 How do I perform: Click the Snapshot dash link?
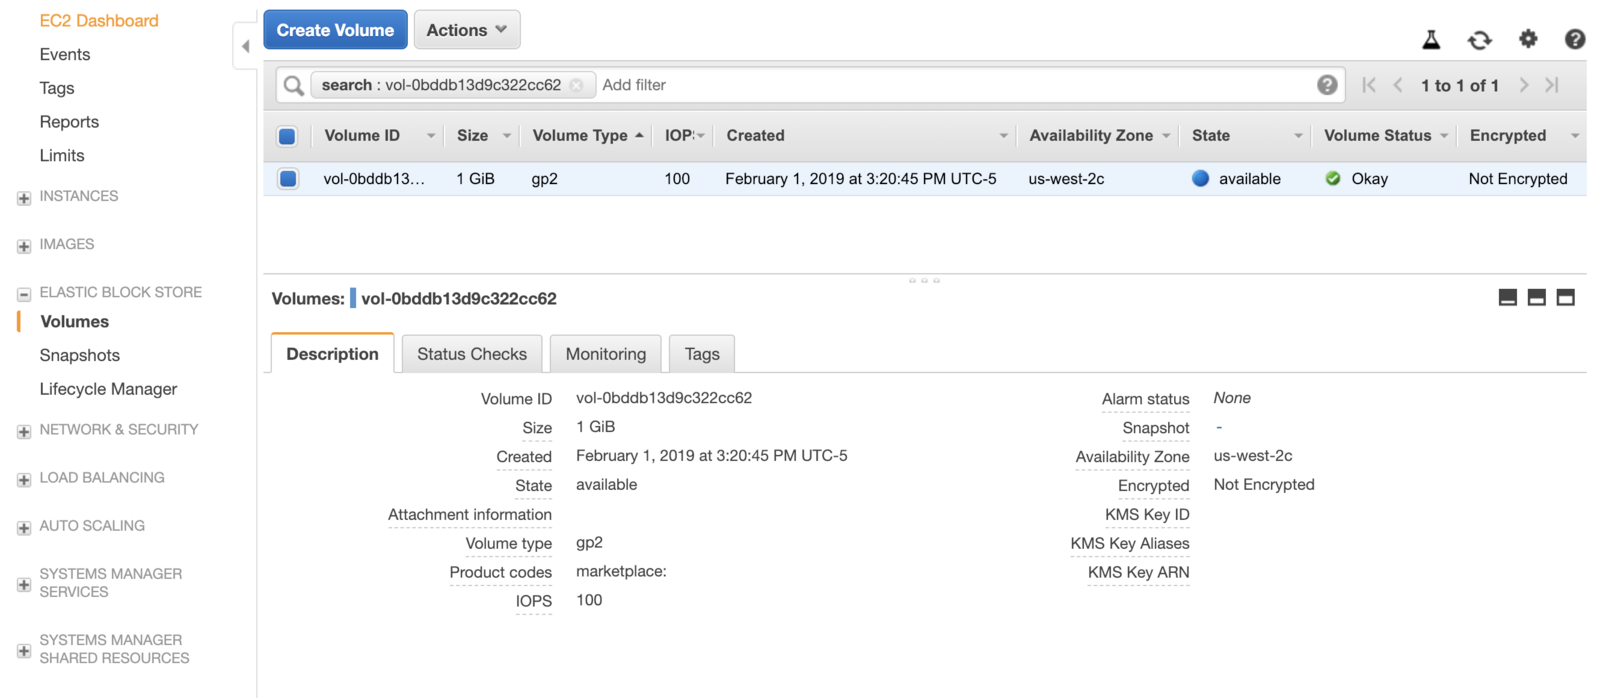1219,427
